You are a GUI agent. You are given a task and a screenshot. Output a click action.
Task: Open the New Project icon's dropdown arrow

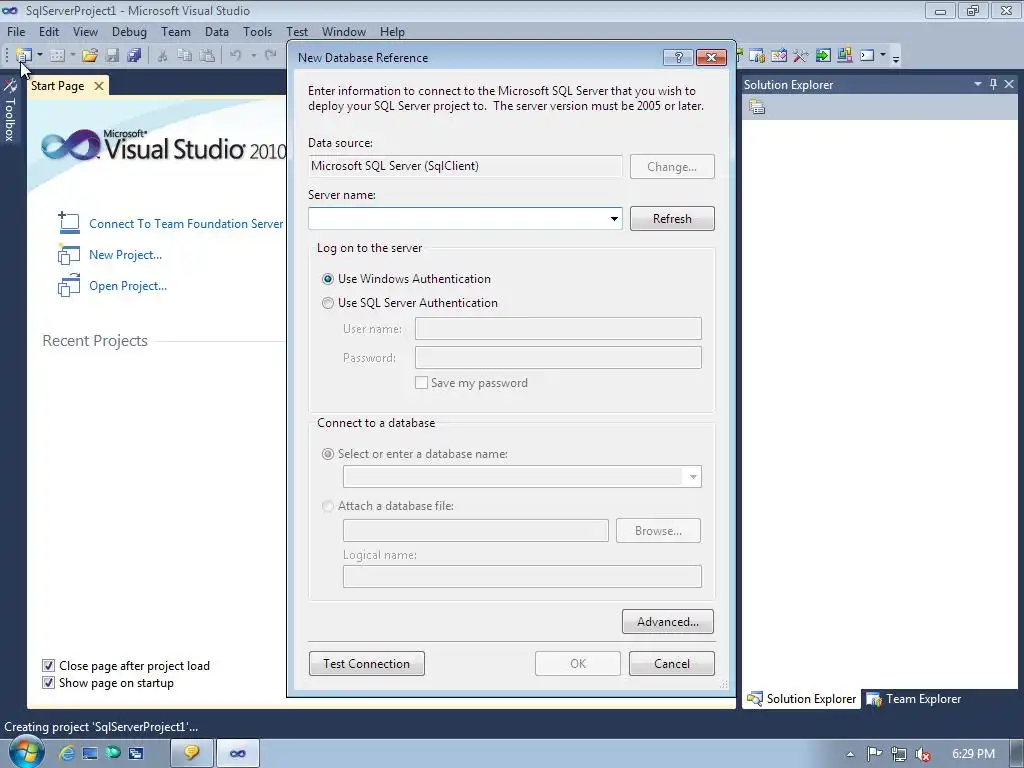pos(40,56)
